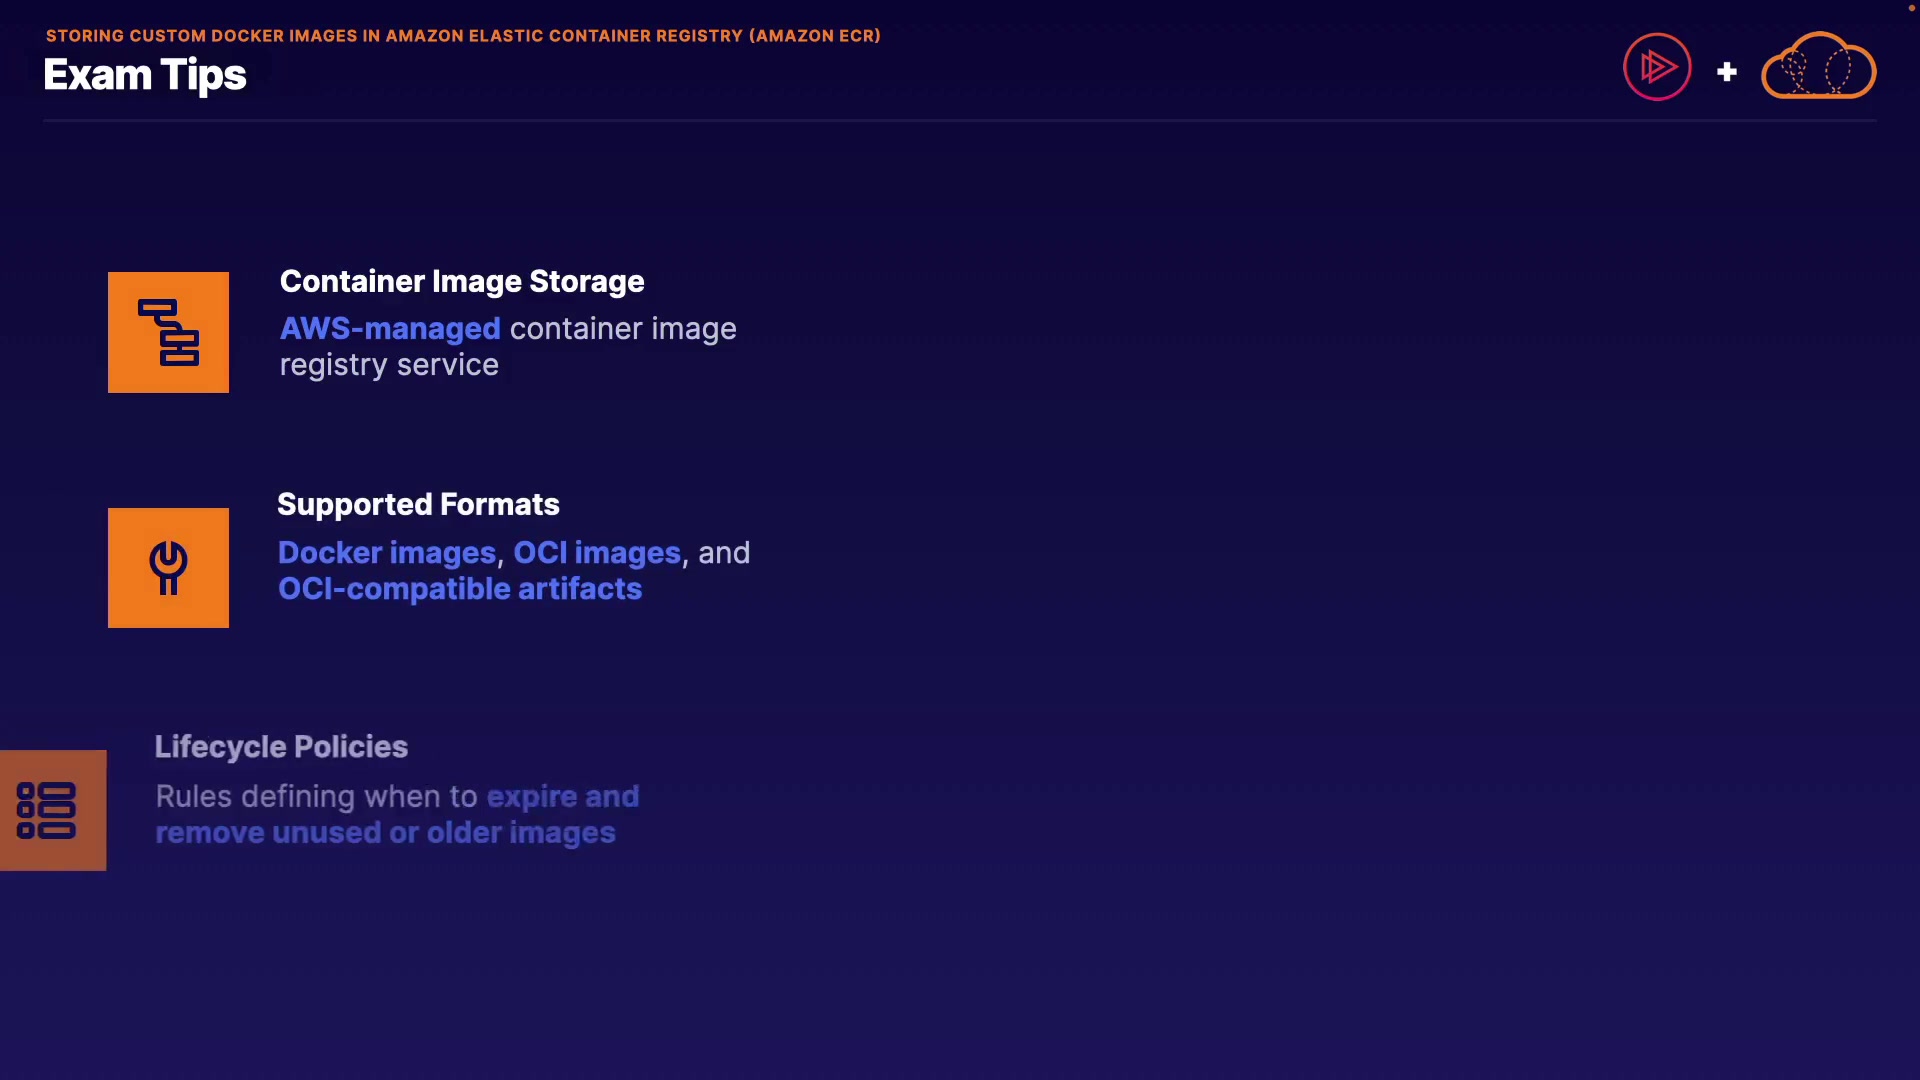Screen dimensions: 1920x1080
Task: Click the OCI-compatible artifacts text
Action: tap(460, 589)
